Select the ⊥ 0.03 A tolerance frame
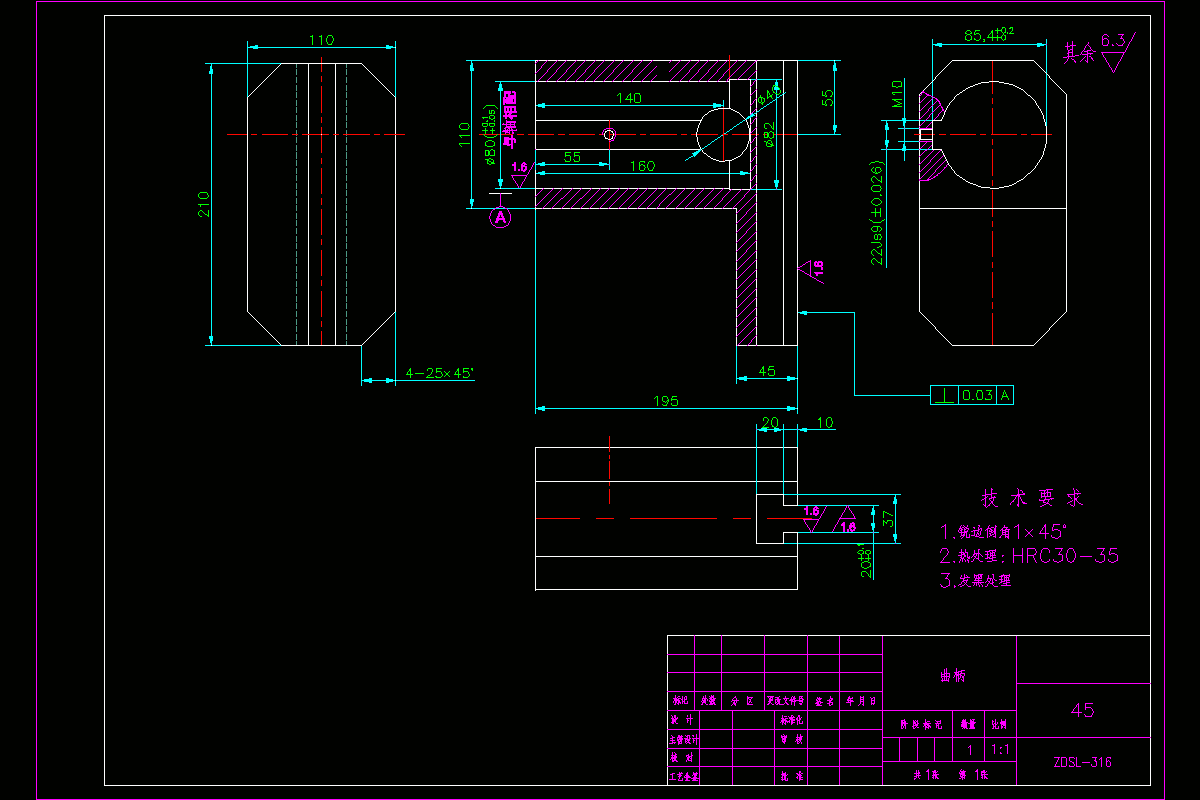The image size is (1200, 800). click(x=971, y=395)
